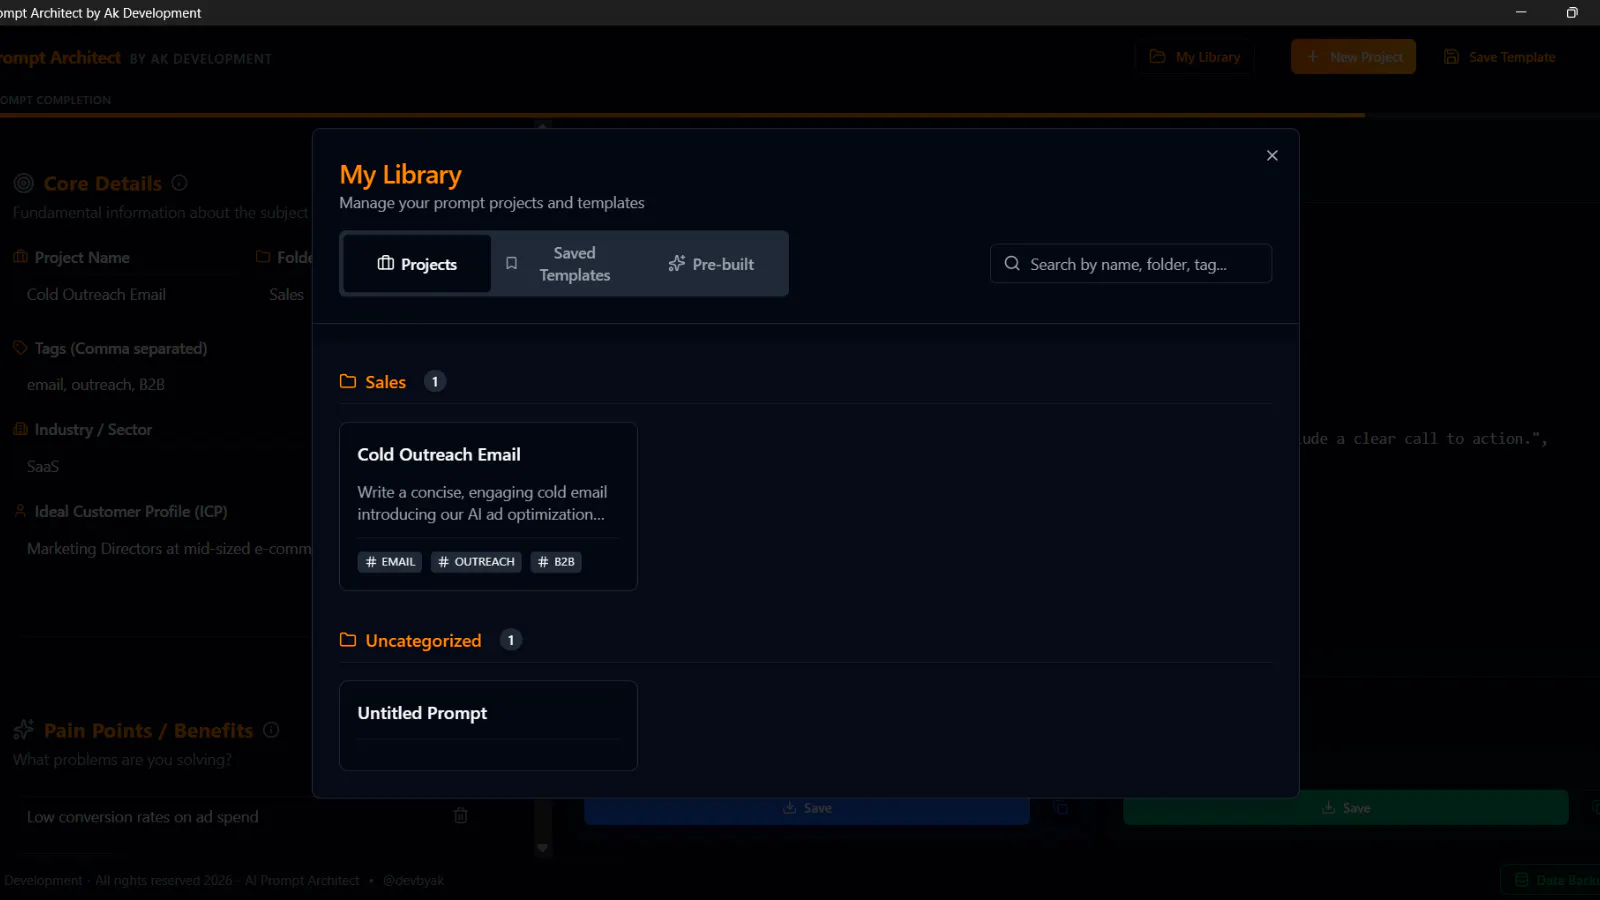Click the bookmark icon on Saved Templates
This screenshot has height=900, width=1600.
pyautogui.click(x=511, y=263)
